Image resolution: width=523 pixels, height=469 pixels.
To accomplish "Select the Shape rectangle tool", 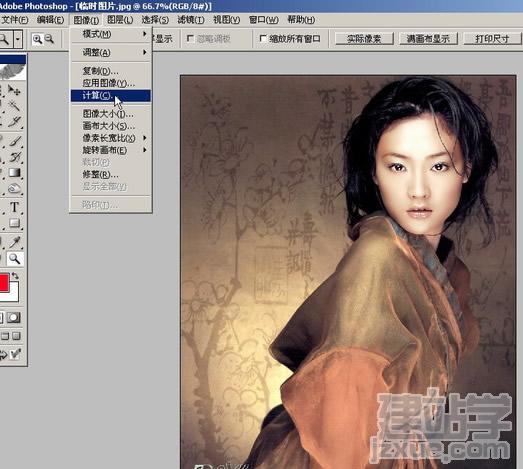I will point(14,223).
